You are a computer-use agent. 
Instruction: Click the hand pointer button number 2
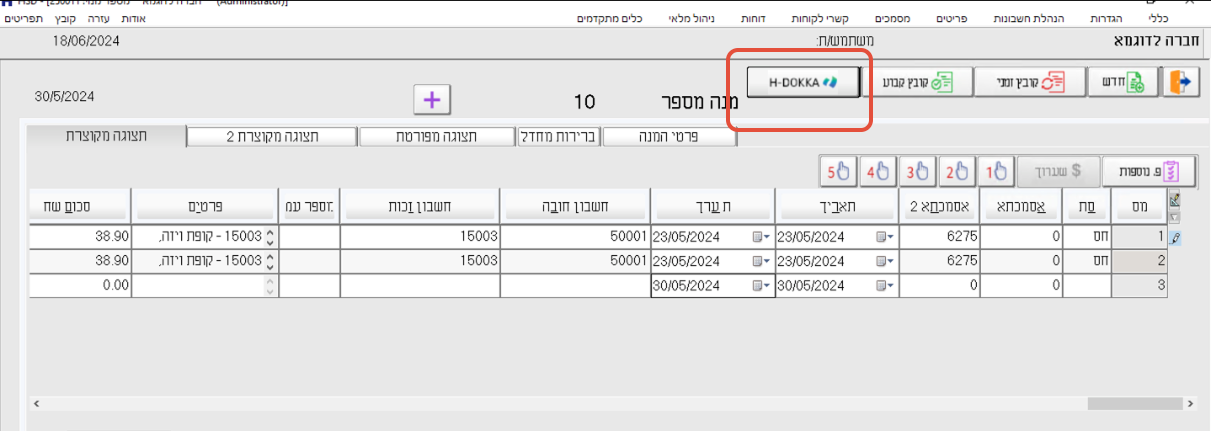point(955,171)
